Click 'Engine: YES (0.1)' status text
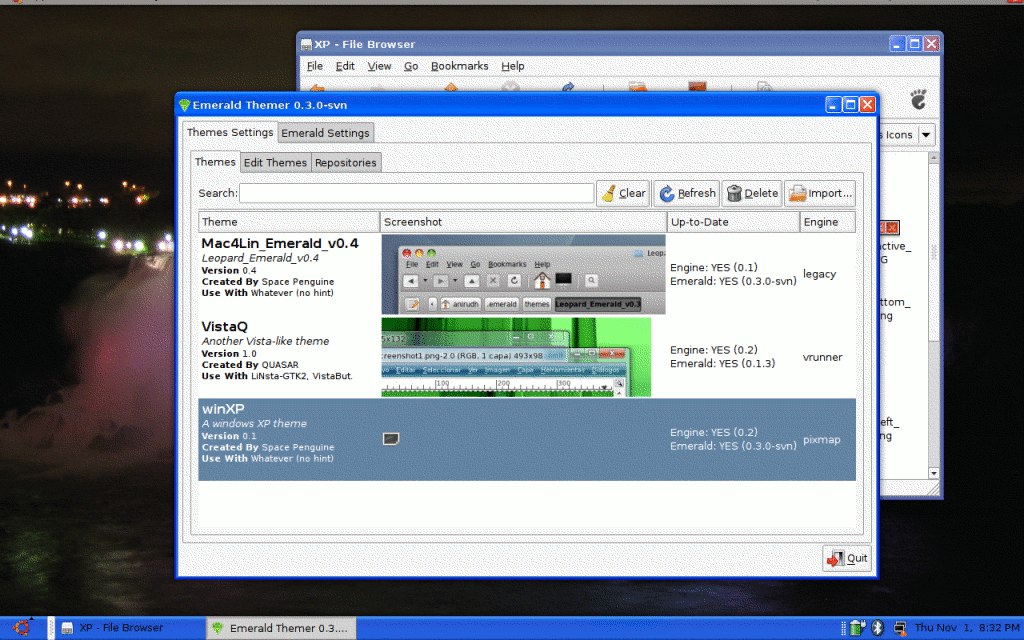Image resolution: width=1024 pixels, height=640 pixels. (714, 267)
